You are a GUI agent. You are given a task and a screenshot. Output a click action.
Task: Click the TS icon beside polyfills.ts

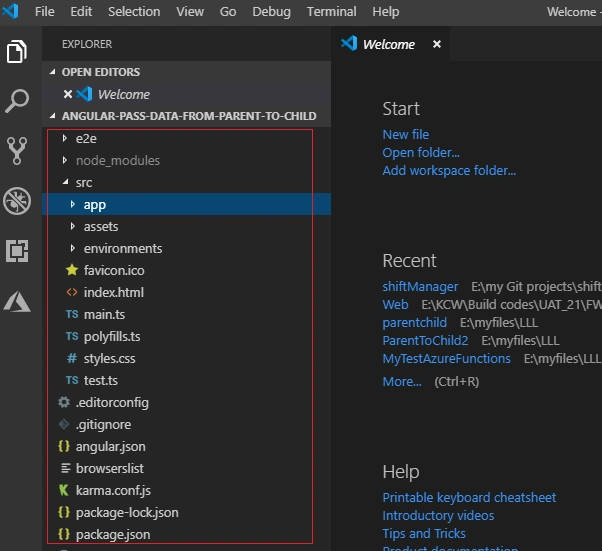coord(72,336)
